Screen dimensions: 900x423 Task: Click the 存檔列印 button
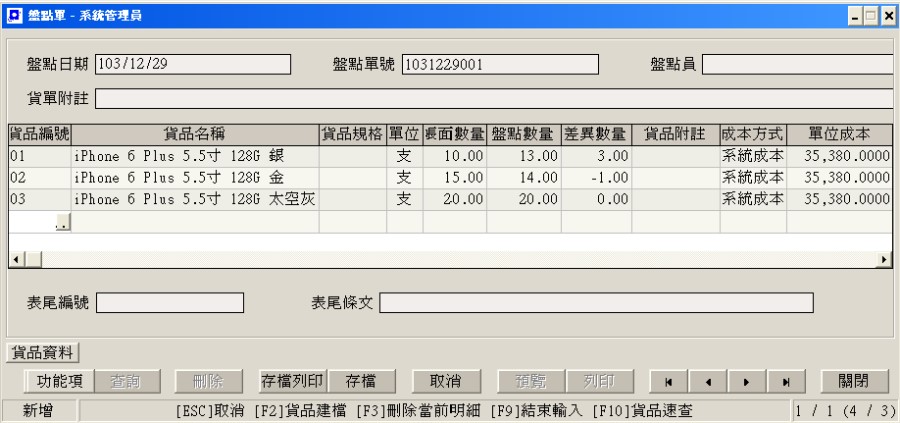(293, 382)
